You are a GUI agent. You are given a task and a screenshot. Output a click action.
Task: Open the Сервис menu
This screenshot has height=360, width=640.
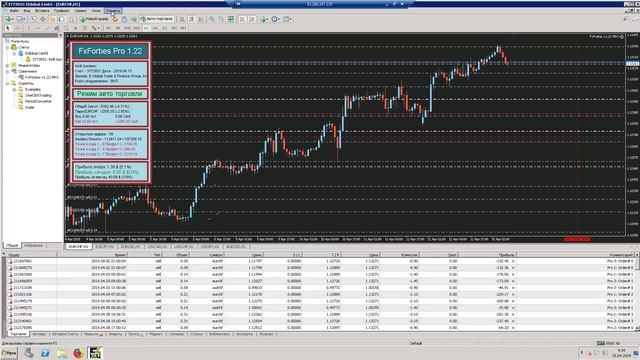click(80, 11)
